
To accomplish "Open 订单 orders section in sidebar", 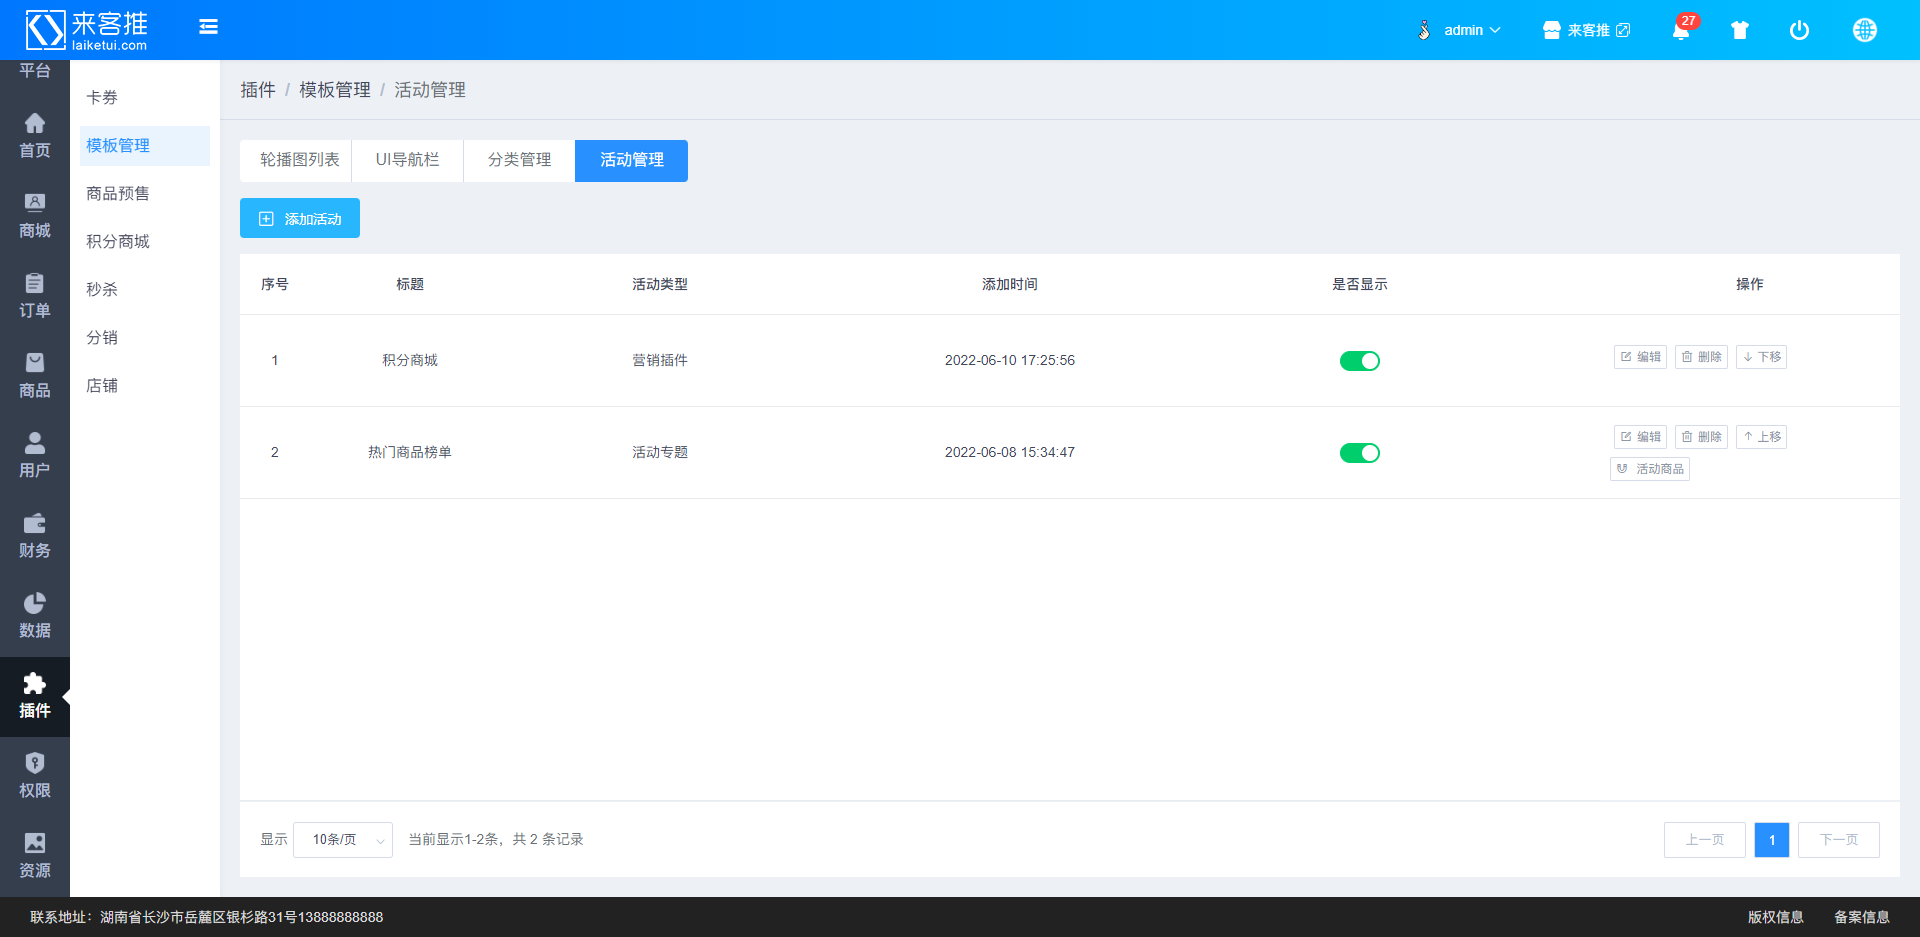I will (x=35, y=296).
